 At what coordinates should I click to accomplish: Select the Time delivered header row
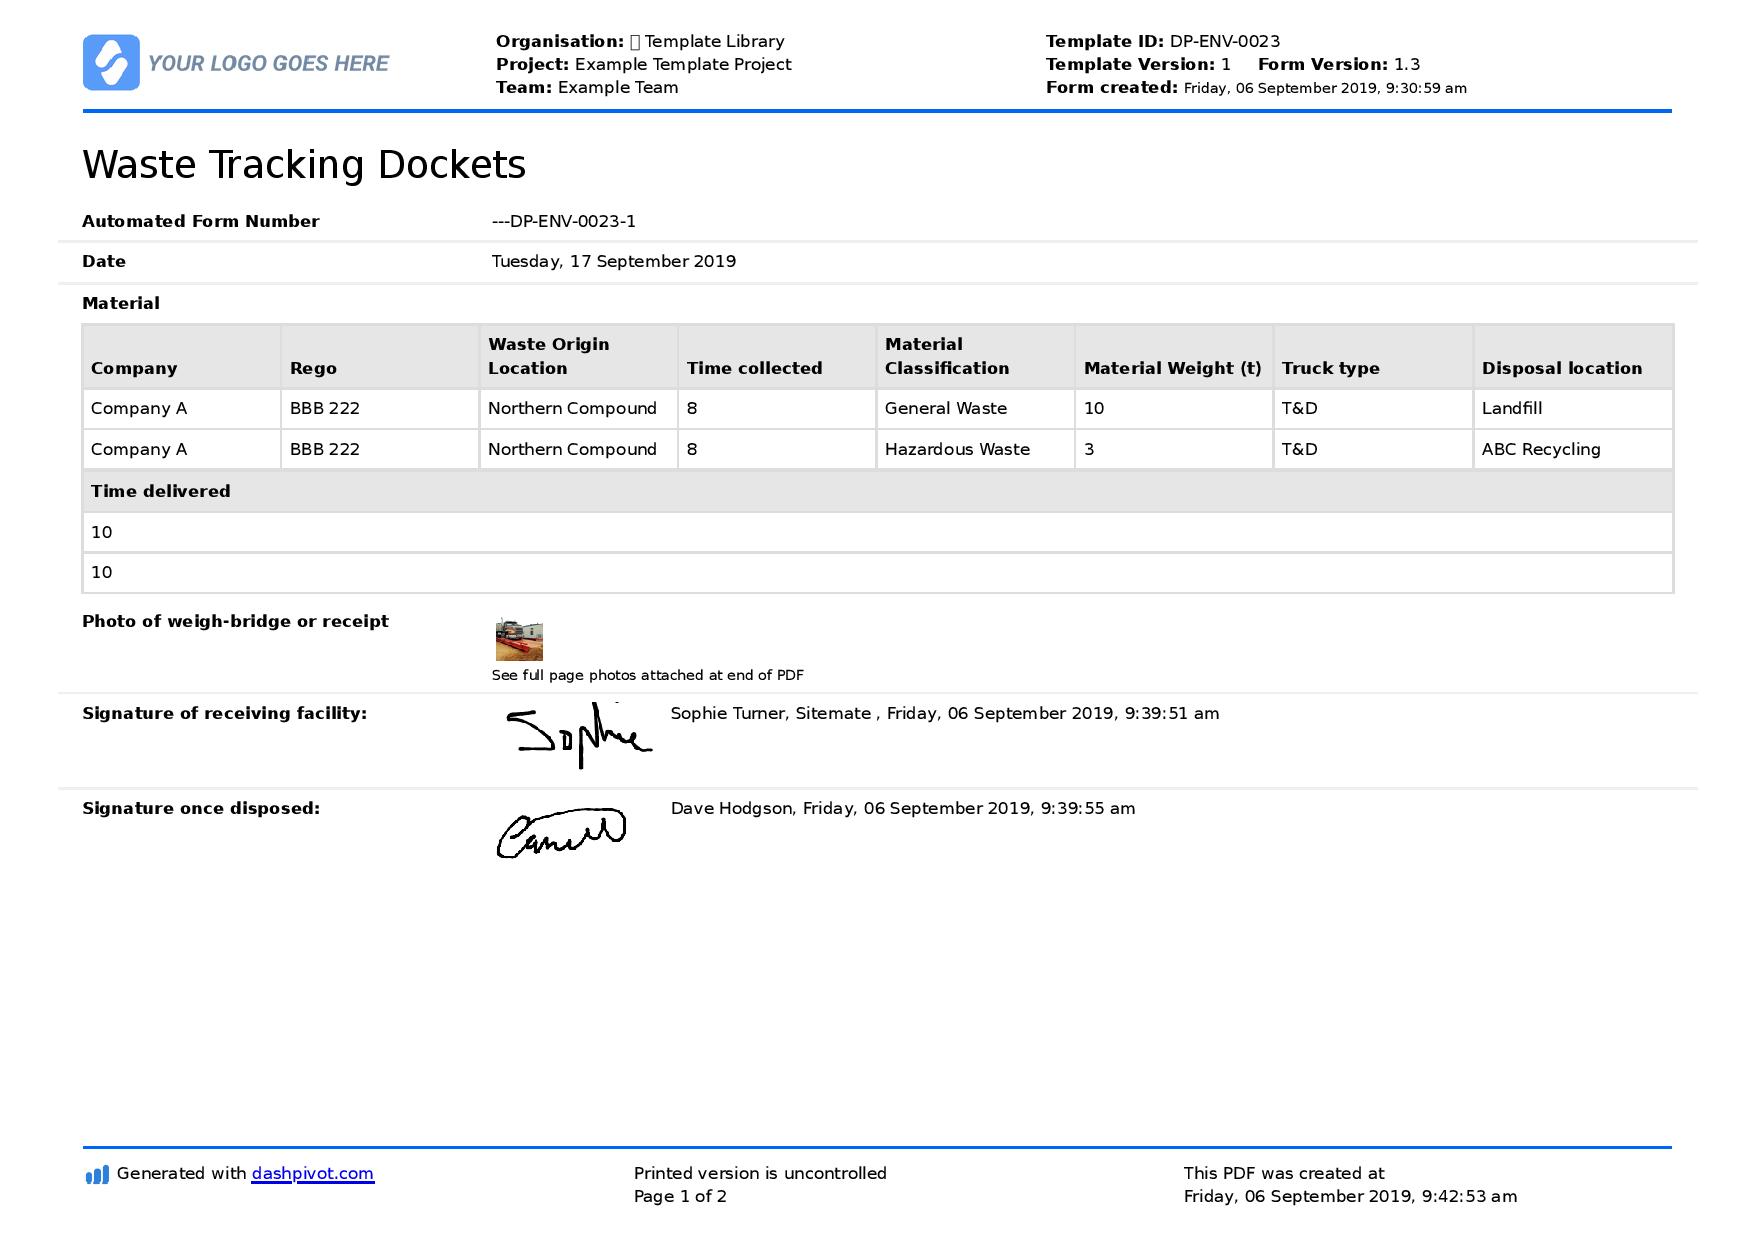pos(878,492)
